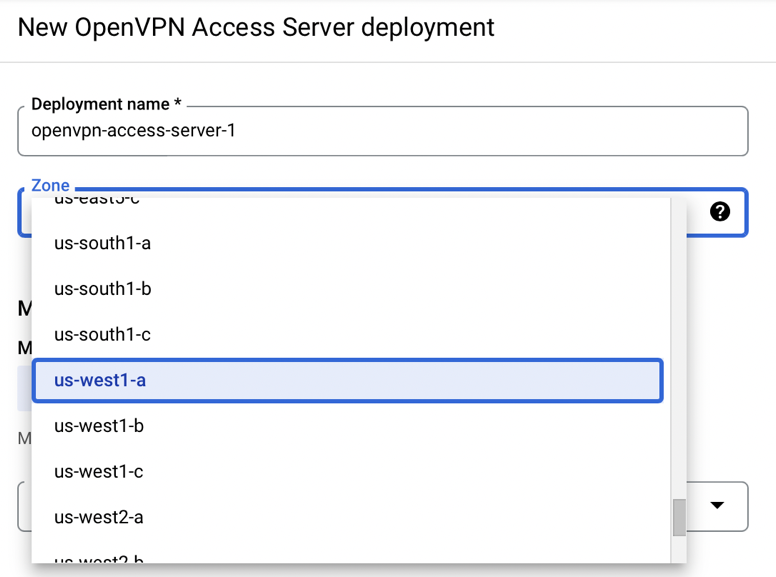Pick us-south1-c in the Zone dropdown
This screenshot has height=577, width=776.
(x=102, y=334)
